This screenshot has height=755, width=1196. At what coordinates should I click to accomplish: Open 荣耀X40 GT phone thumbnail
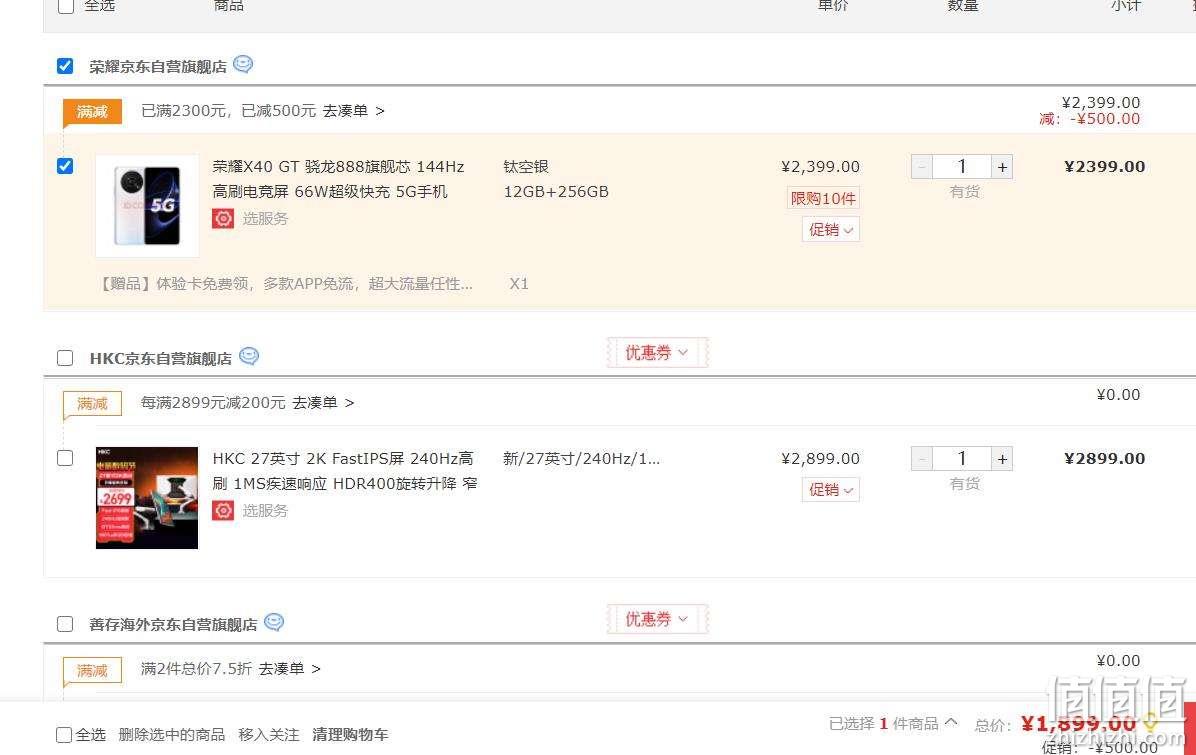point(147,206)
